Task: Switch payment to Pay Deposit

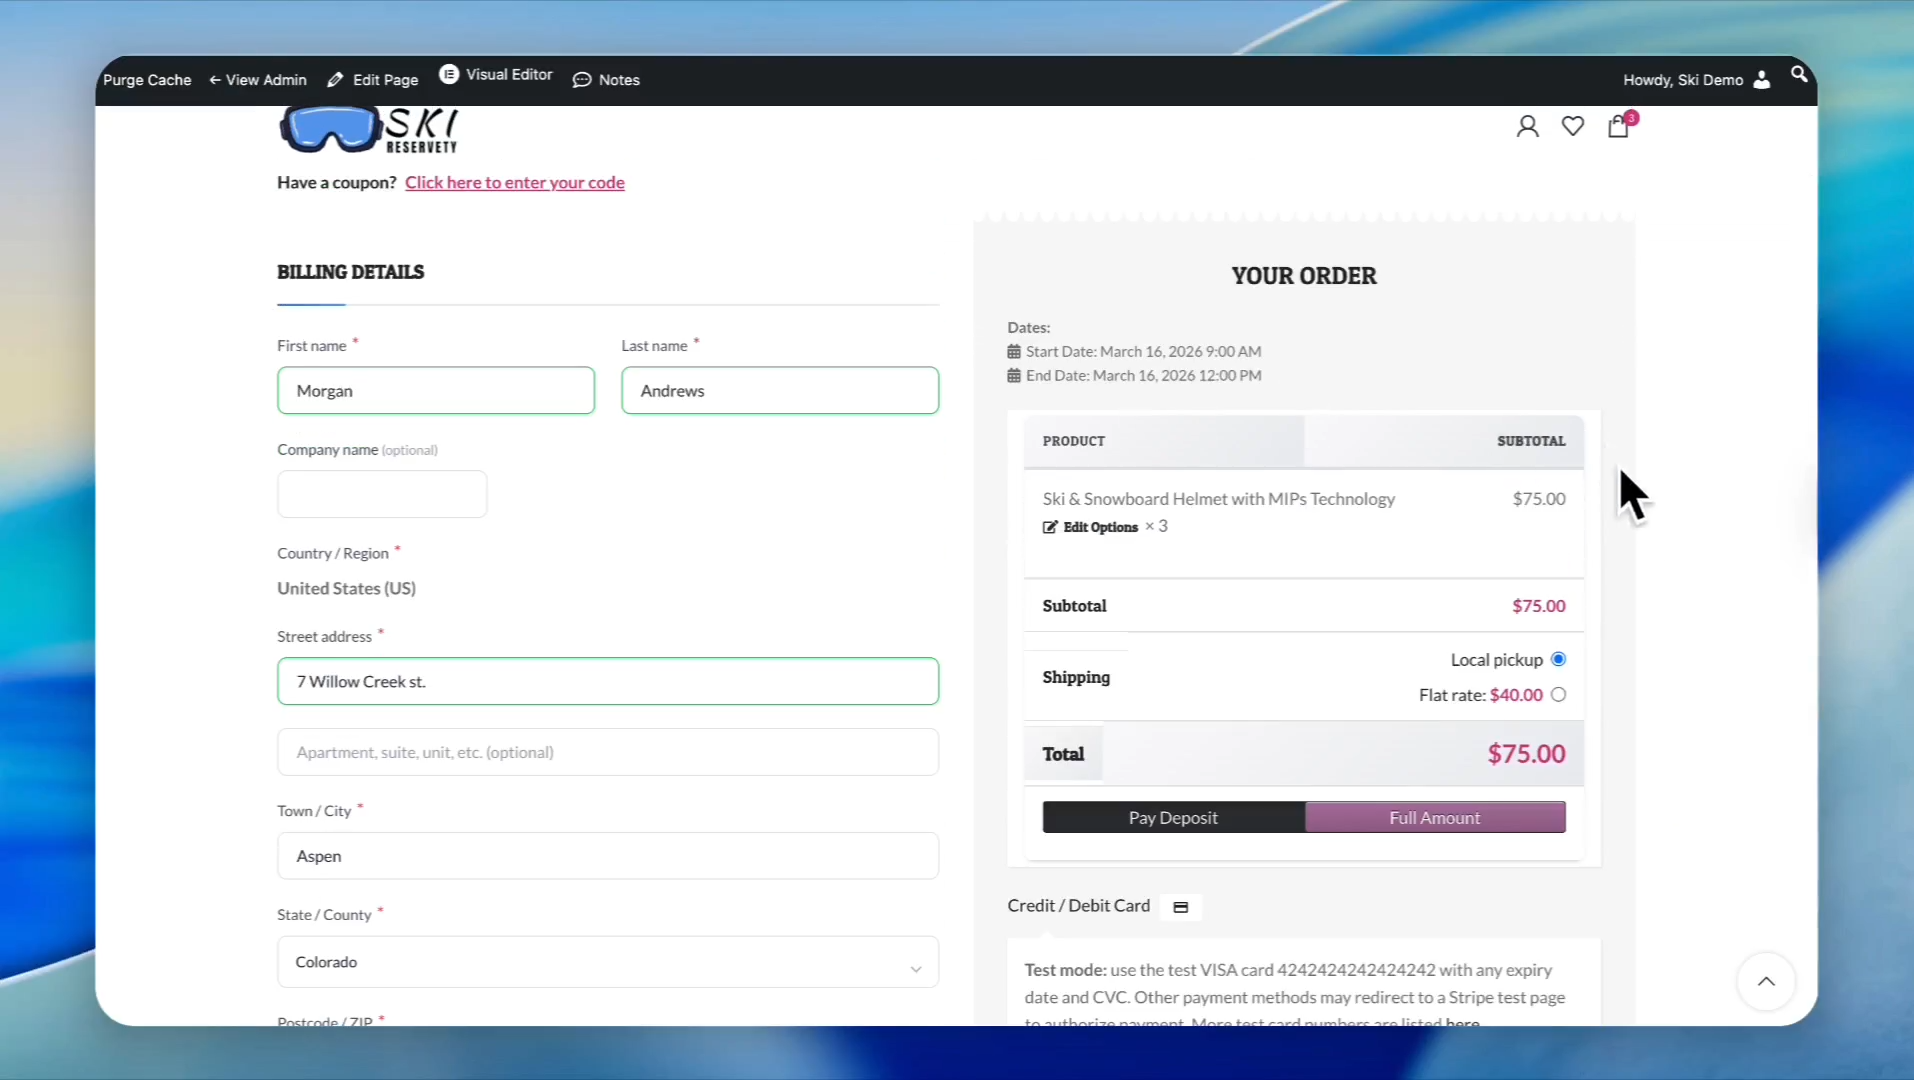Action: point(1173,818)
